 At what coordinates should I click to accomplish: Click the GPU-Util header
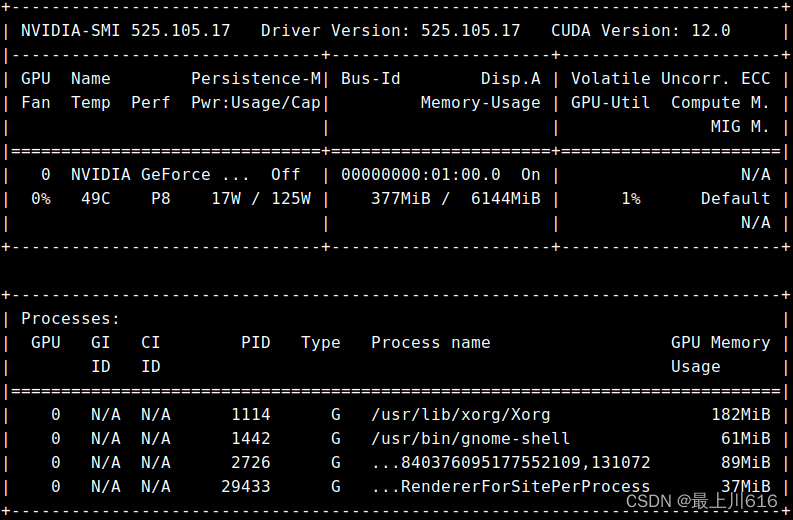coord(610,103)
